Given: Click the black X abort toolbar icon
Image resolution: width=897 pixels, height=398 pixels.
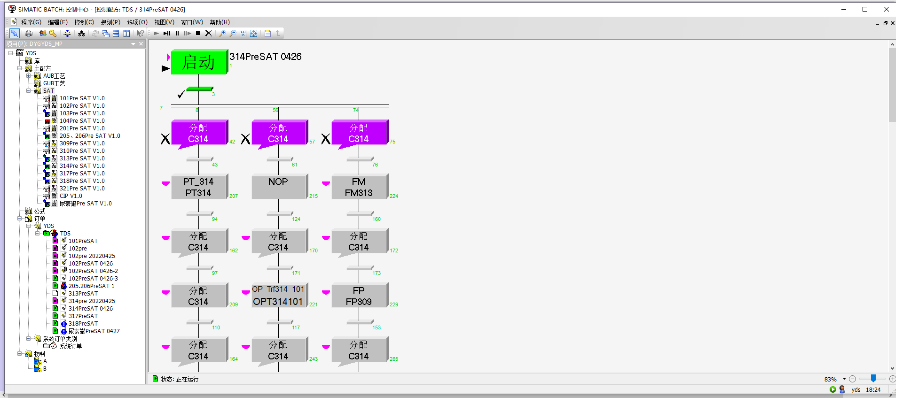Looking at the screenshot, I should 208,33.
